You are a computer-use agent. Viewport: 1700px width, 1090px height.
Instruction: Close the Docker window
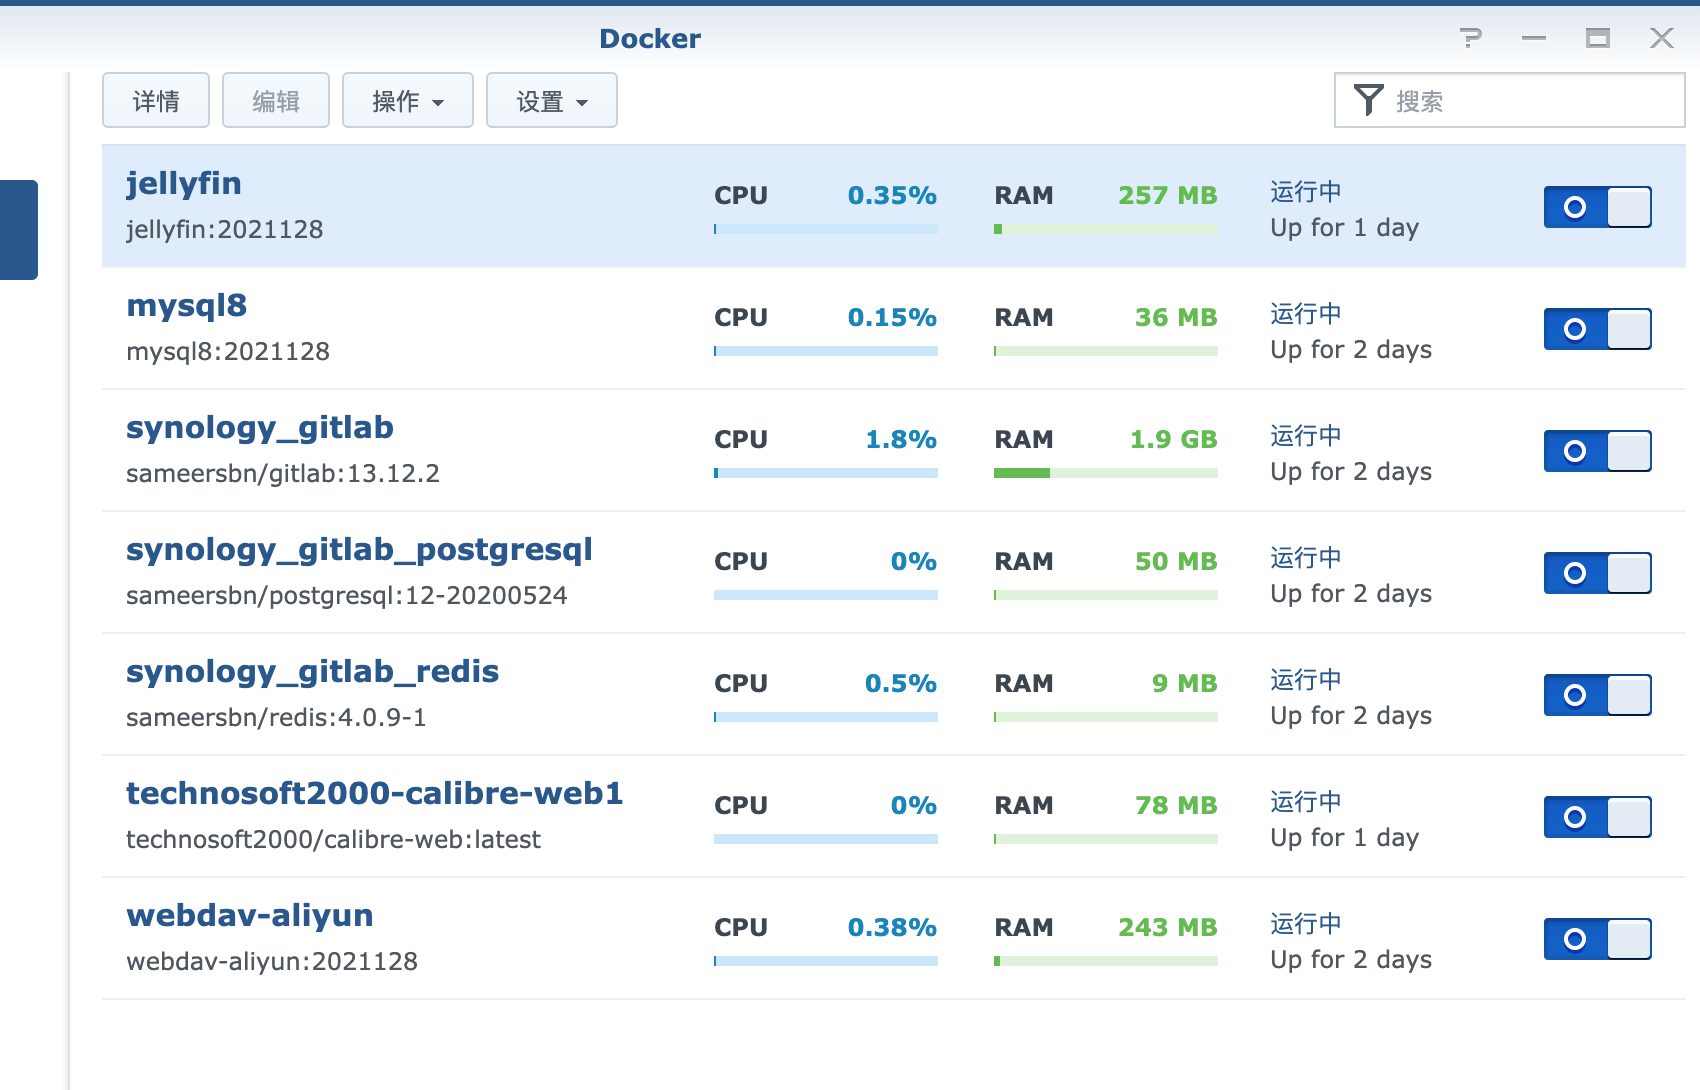click(1661, 38)
